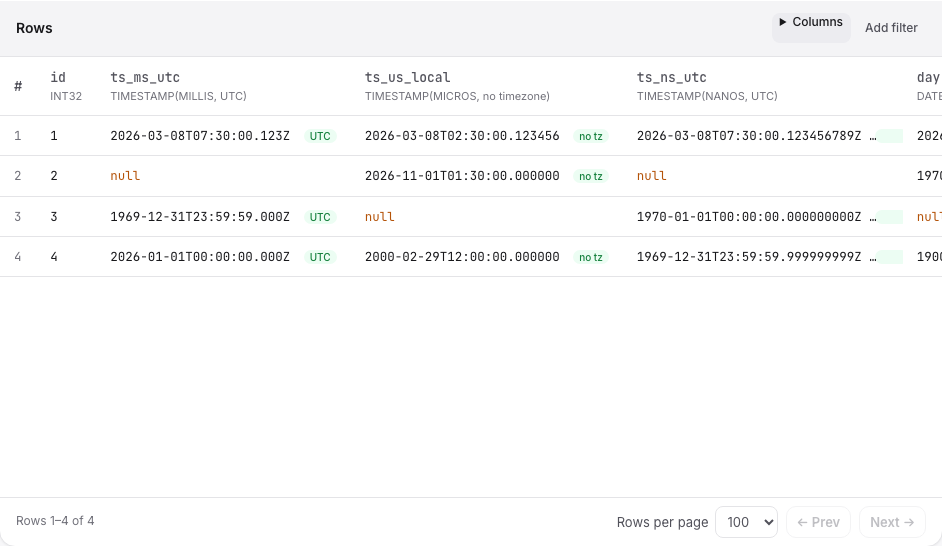Click the no tz badge in row 4
The height and width of the screenshot is (546, 942).
591,257
